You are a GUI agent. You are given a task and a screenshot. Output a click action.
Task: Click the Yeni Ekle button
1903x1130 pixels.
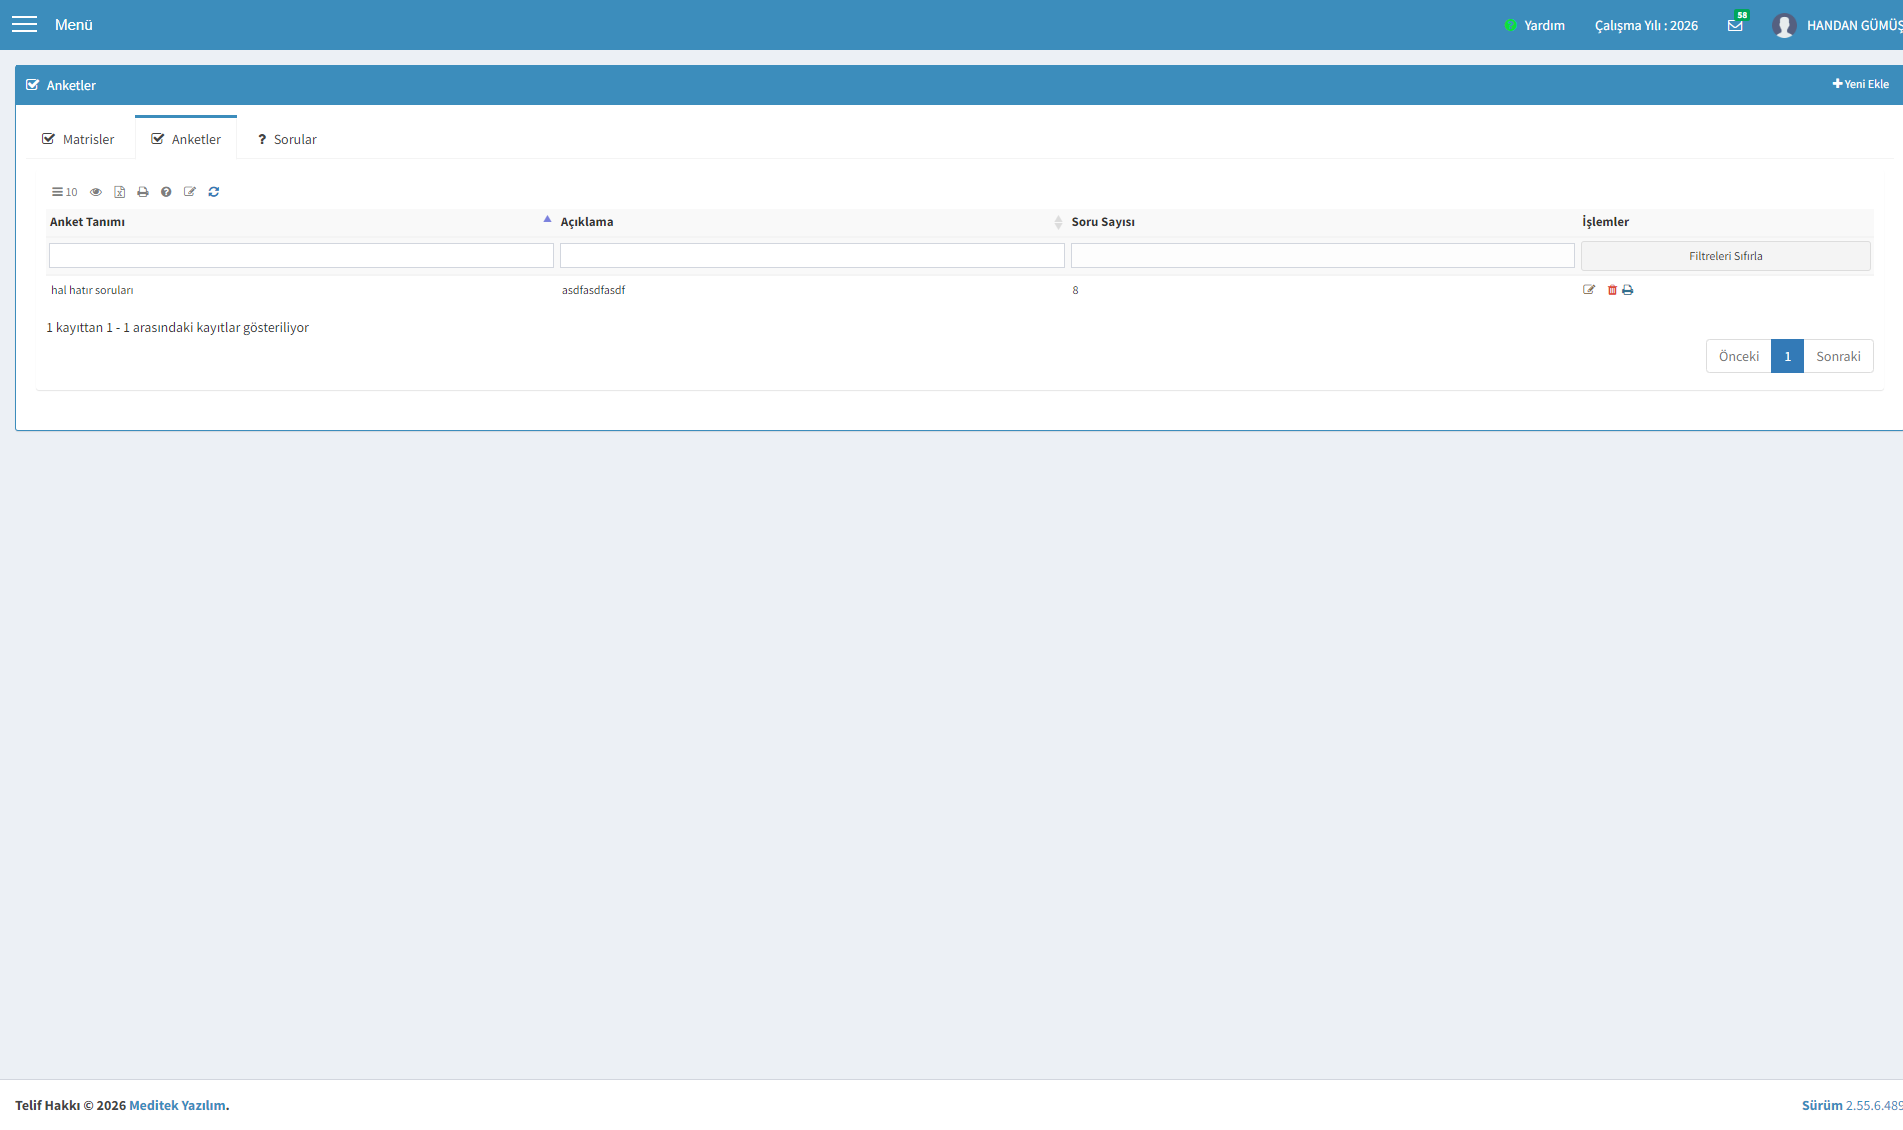[1860, 84]
